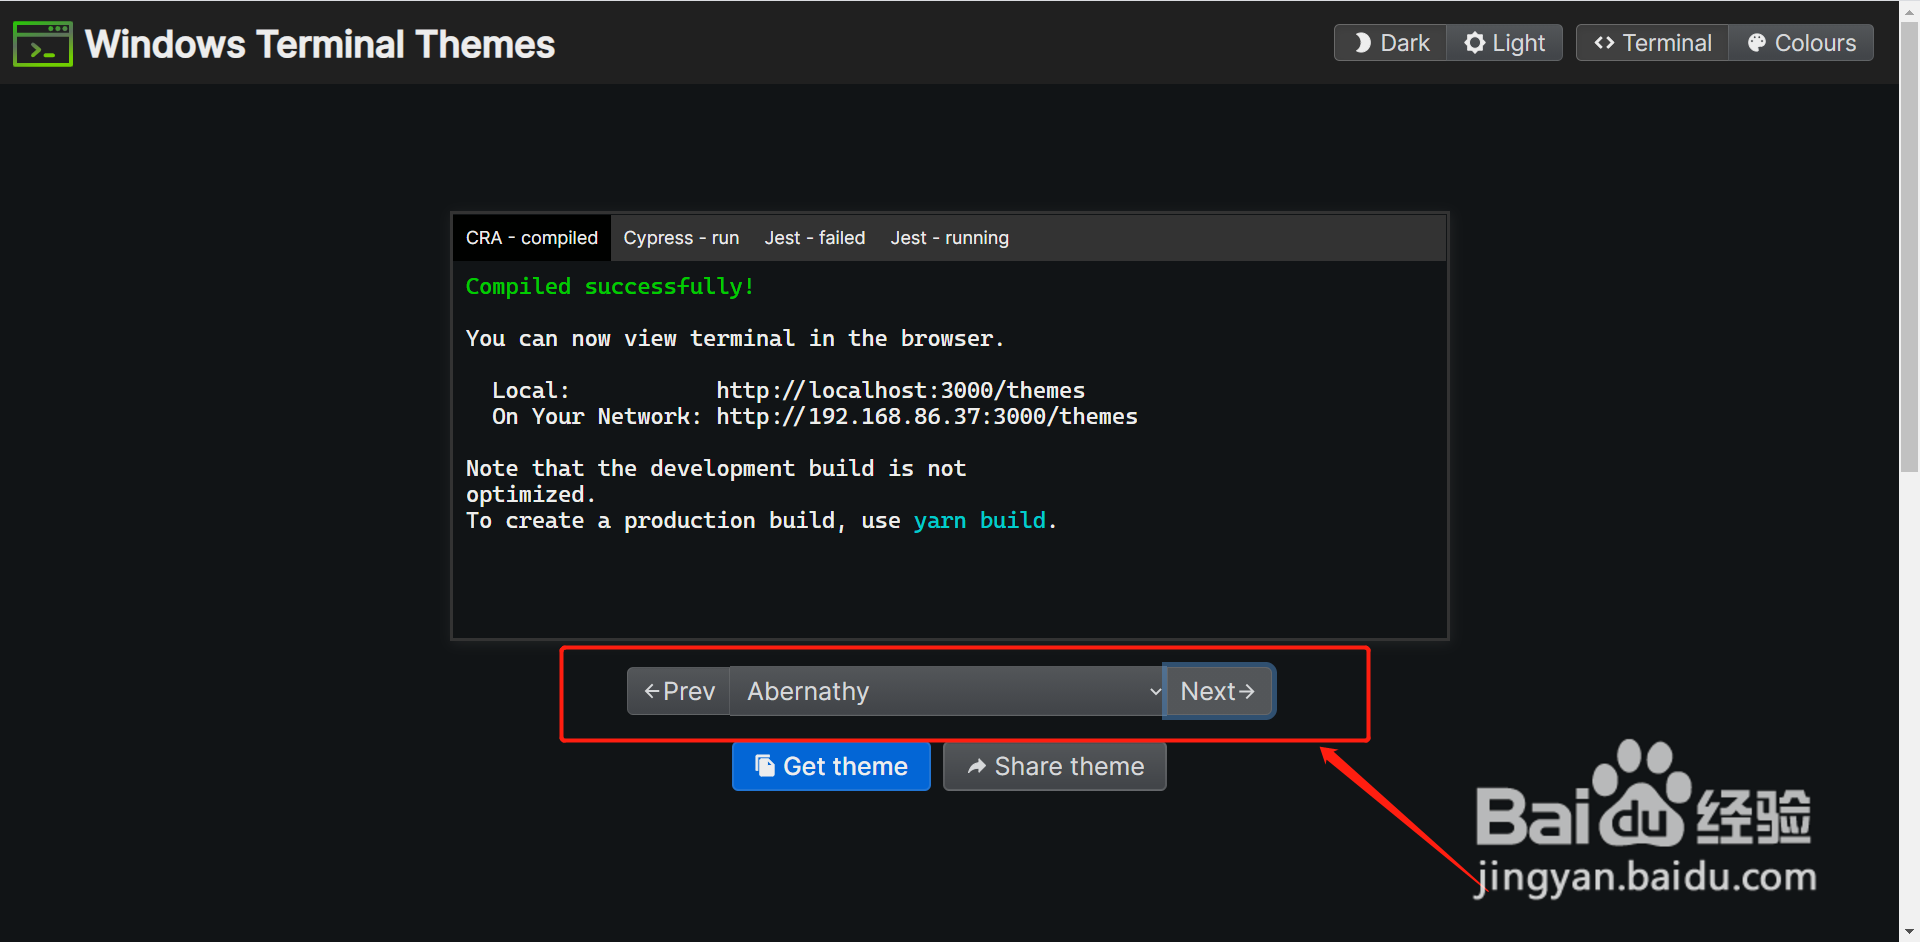
Task: View the Jest - running tab
Action: click(949, 237)
